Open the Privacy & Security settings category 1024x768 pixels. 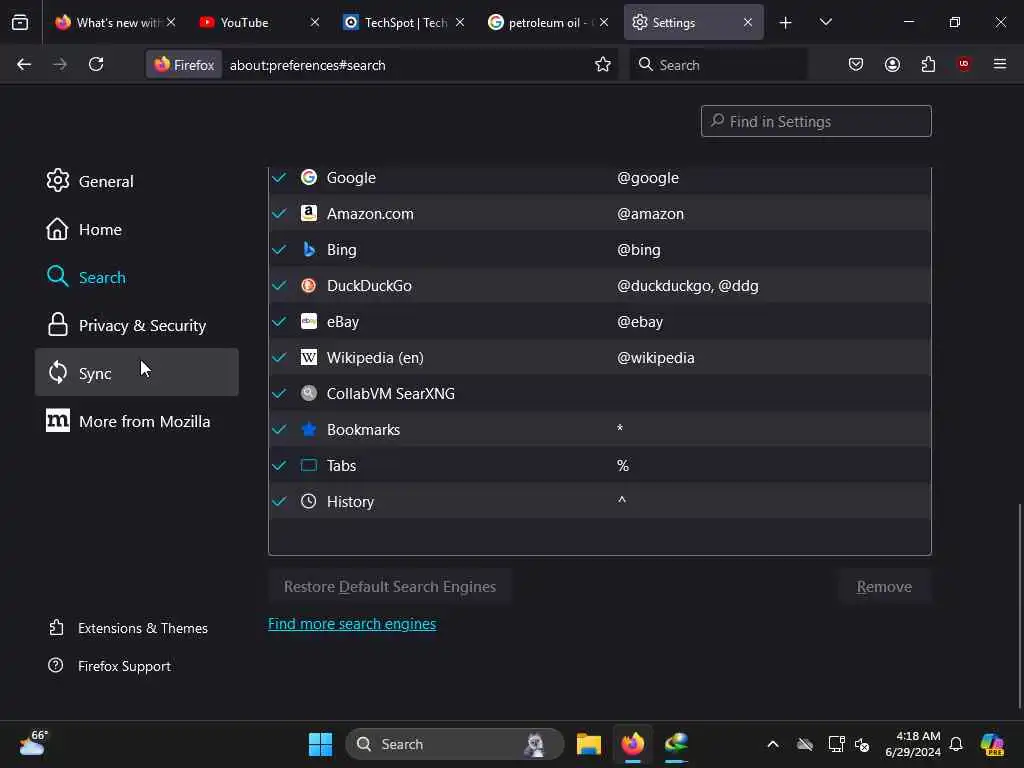click(x=136, y=325)
